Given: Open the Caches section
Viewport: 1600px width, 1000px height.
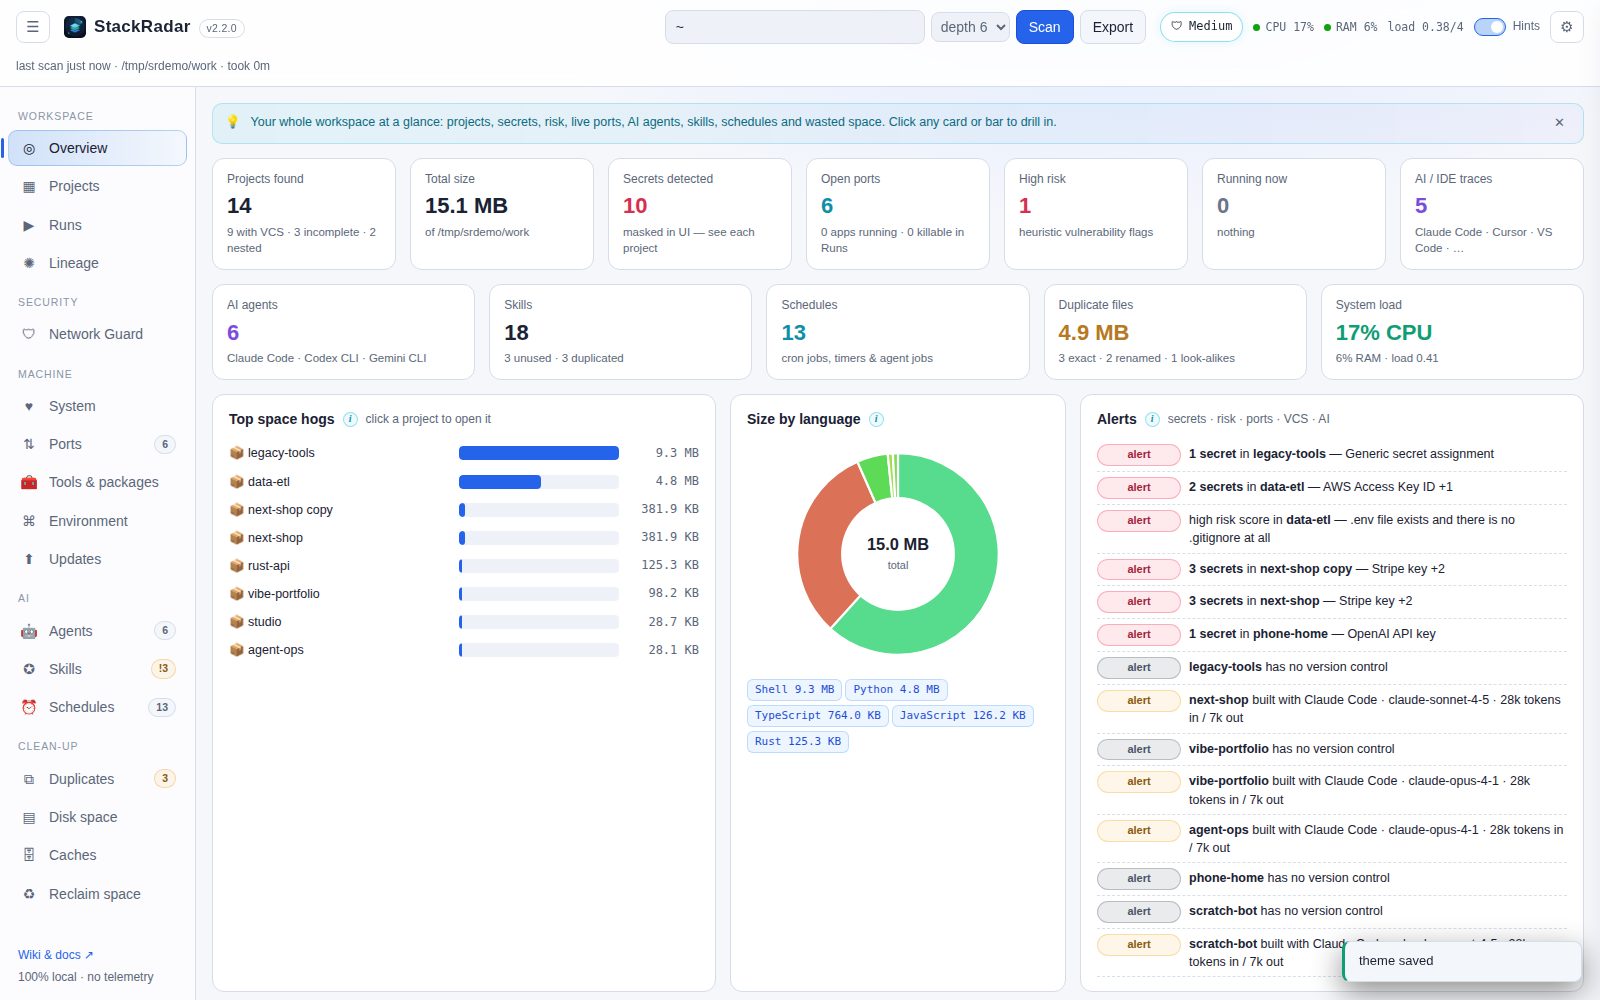Looking at the screenshot, I should point(98,855).
